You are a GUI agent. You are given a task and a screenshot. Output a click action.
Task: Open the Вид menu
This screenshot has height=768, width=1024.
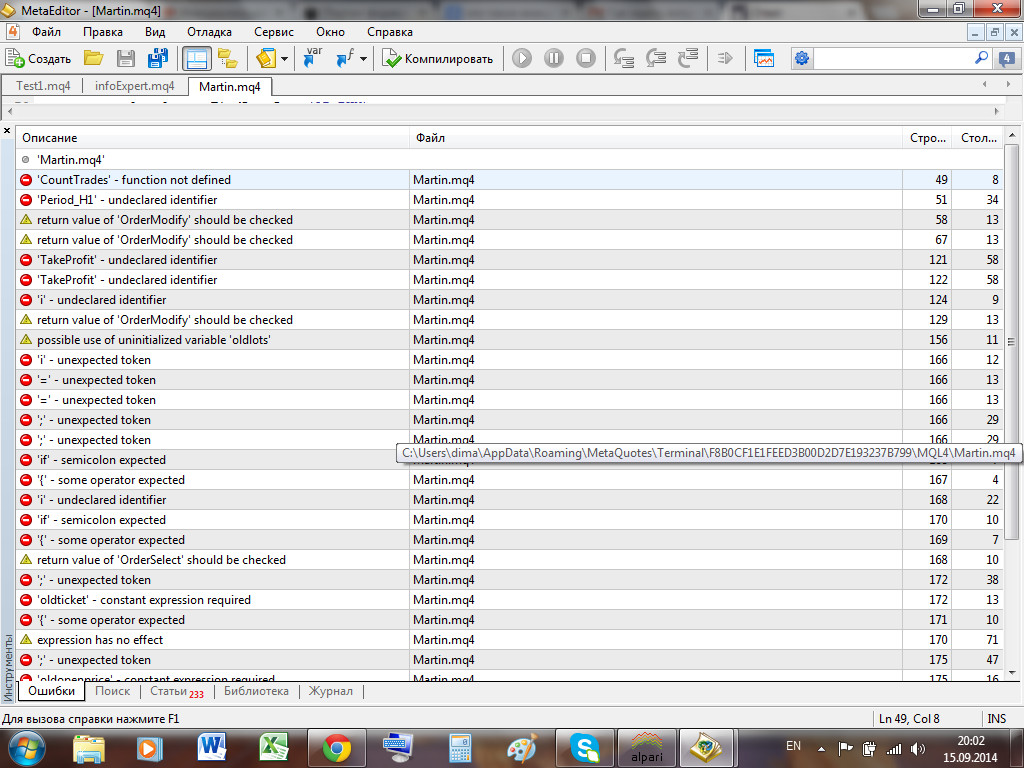155,32
